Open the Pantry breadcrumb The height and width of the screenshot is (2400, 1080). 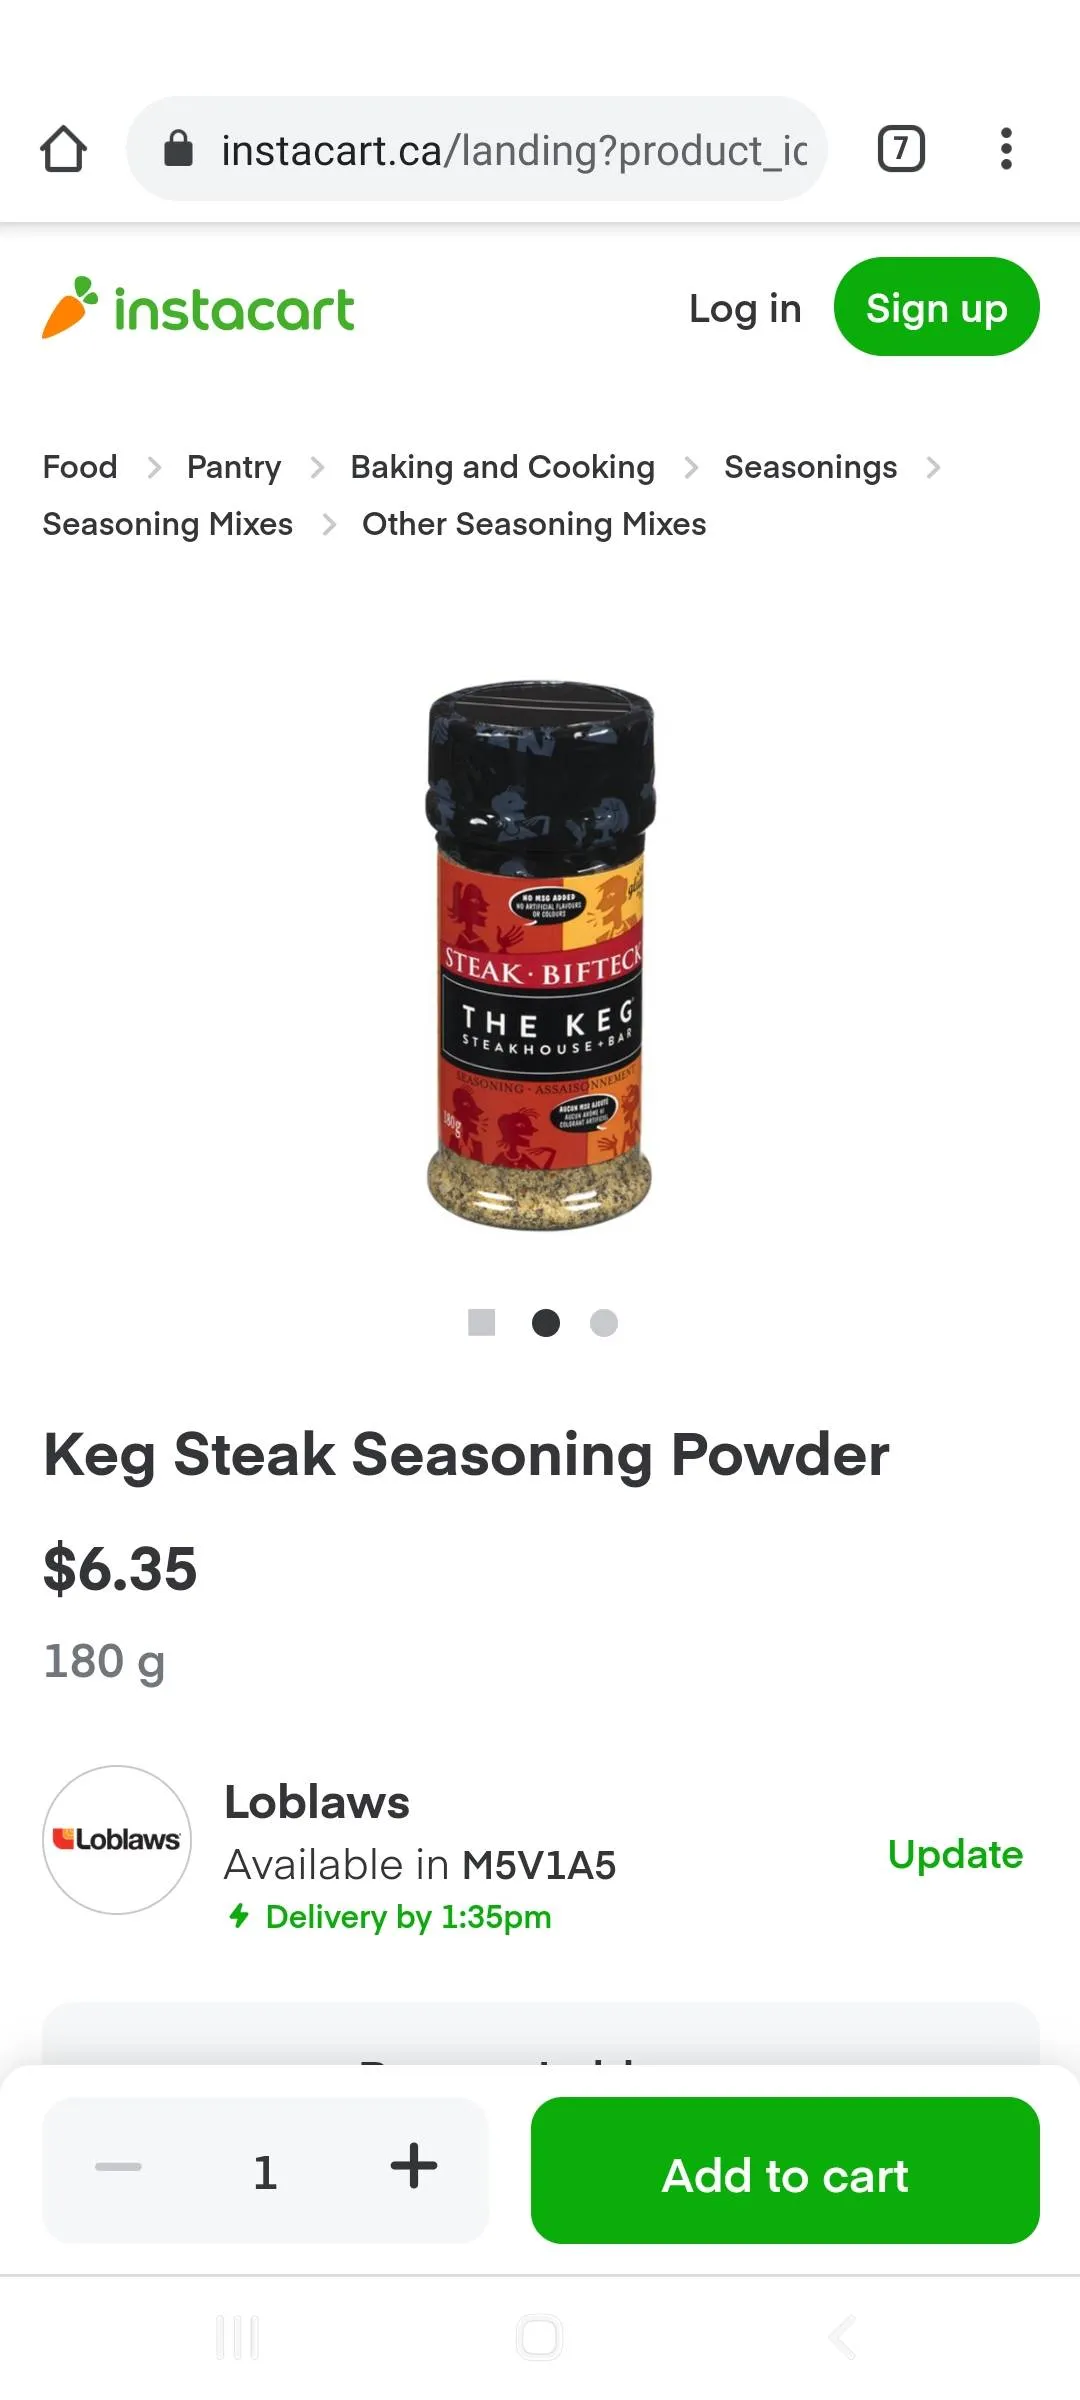(x=234, y=467)
